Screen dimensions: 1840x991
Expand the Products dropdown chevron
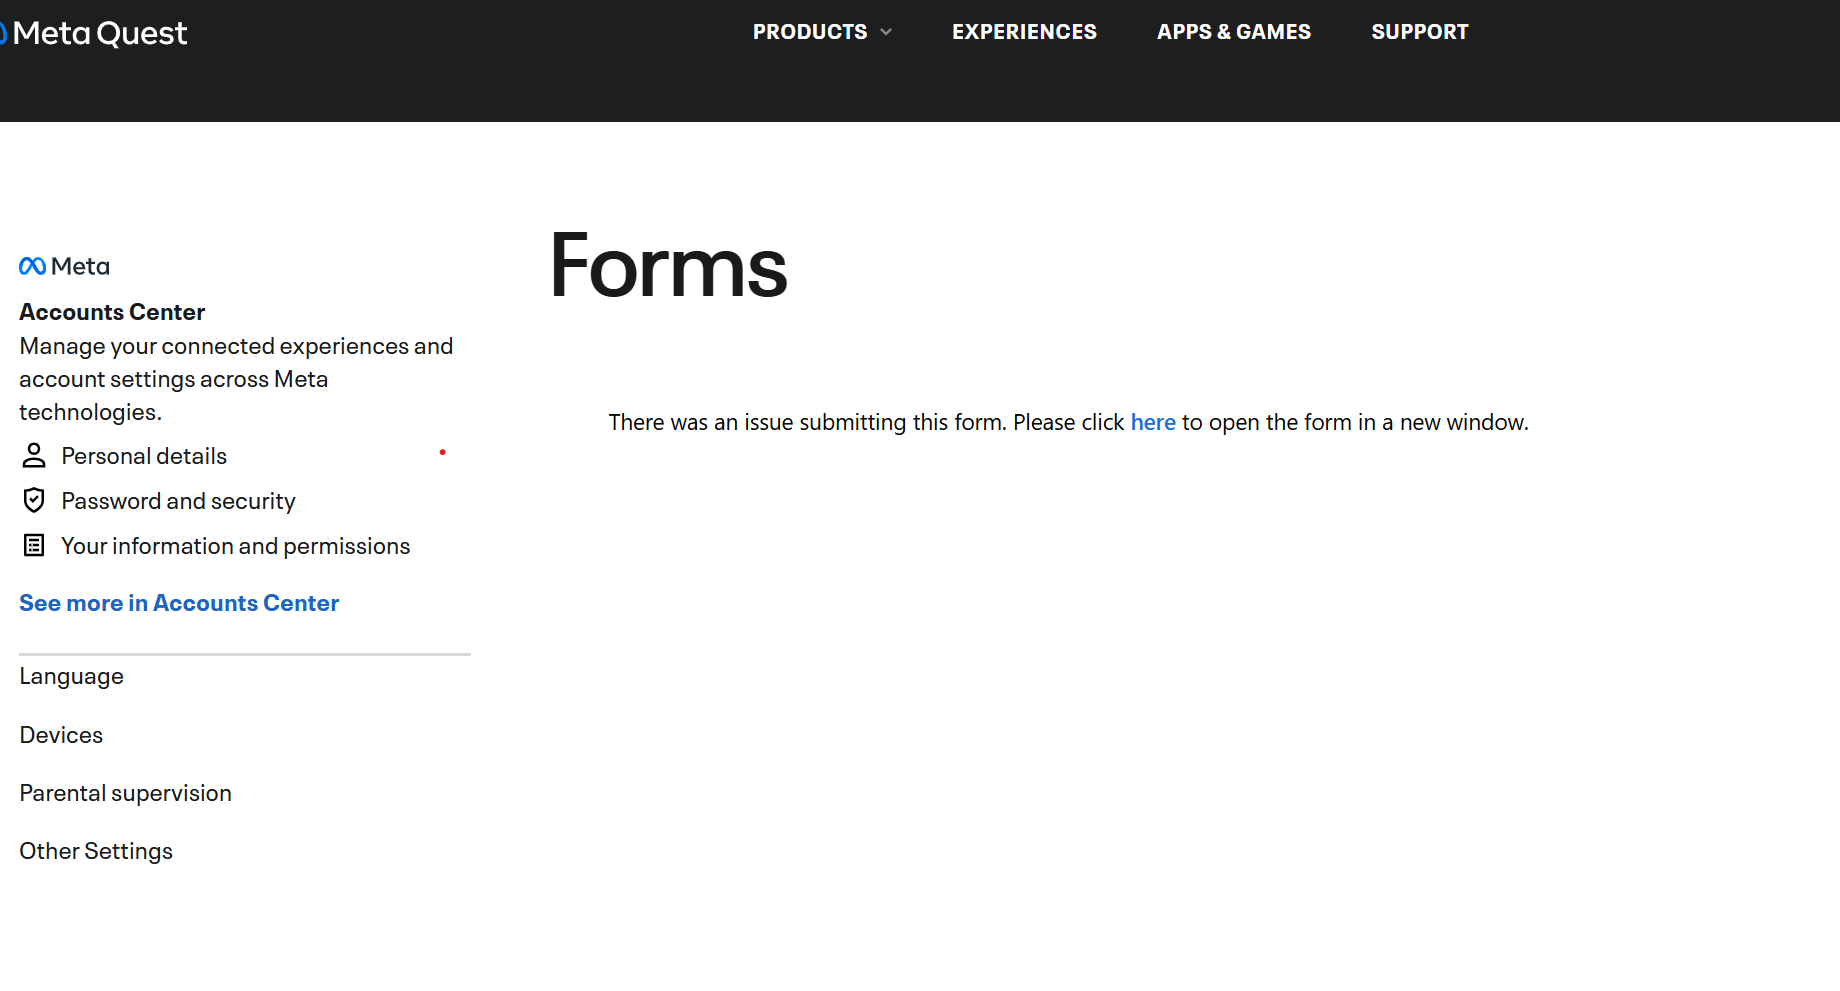[x=886, y=32]
